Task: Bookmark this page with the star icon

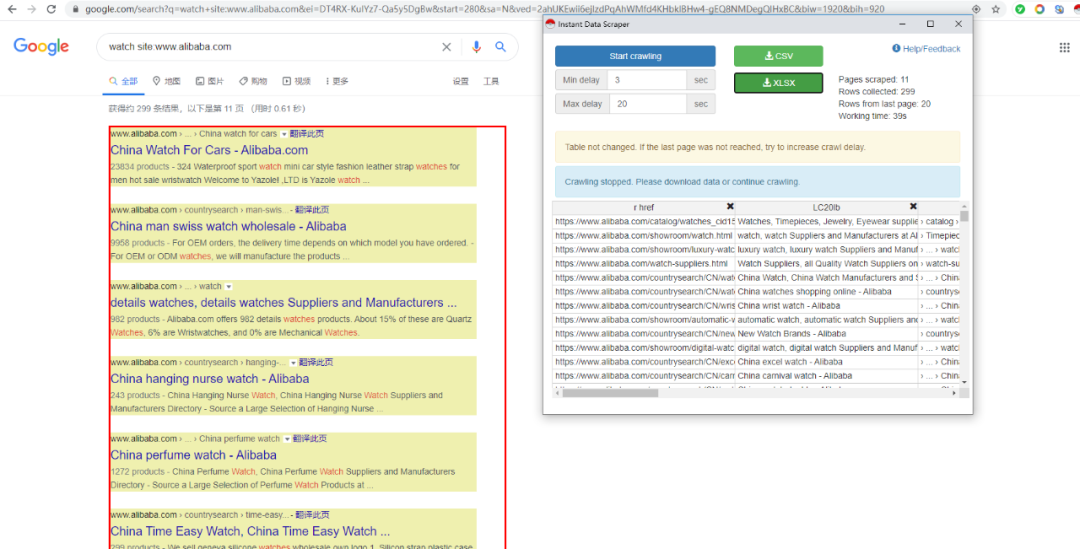Action: pos(995,9)
